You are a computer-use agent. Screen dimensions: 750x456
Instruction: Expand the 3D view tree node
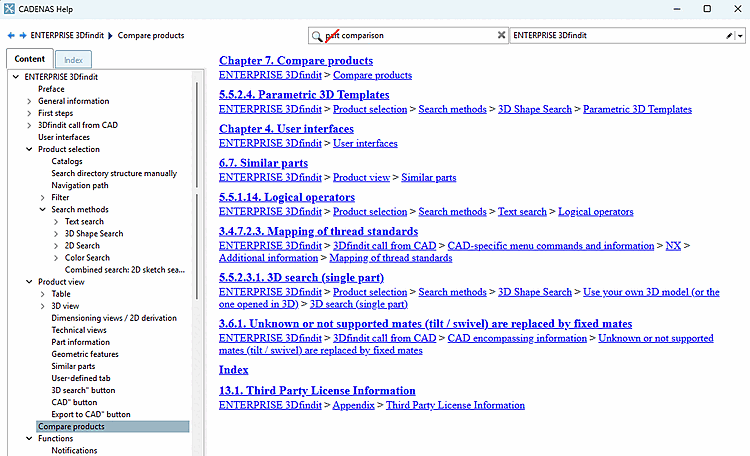[43, 306]
